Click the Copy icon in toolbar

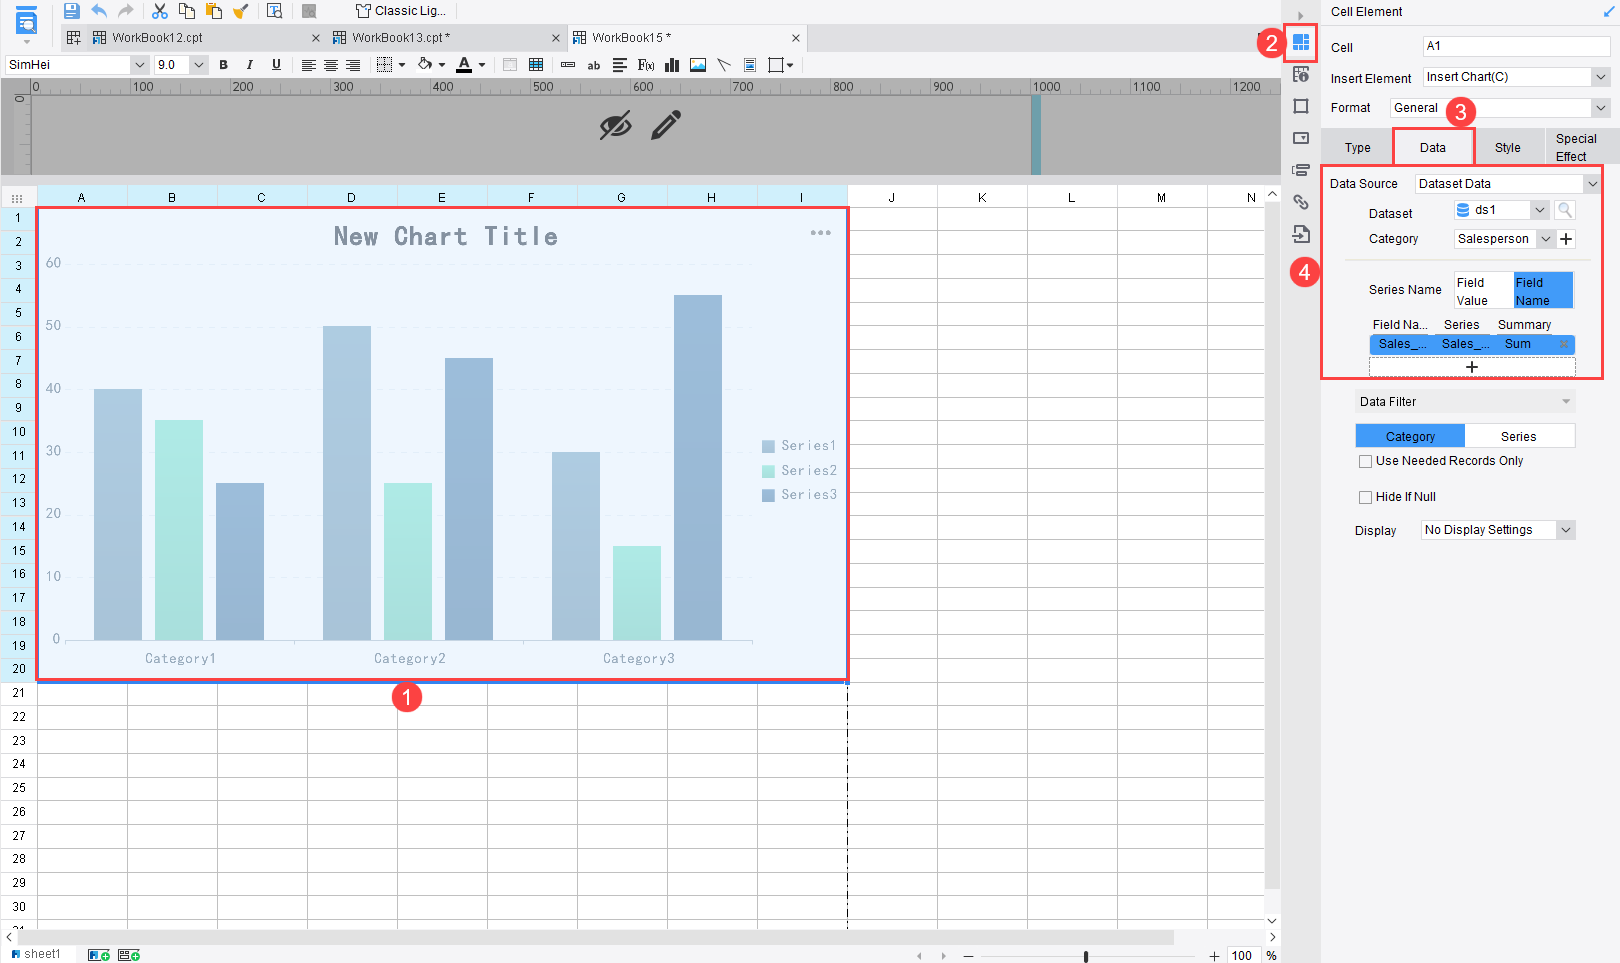point(187,11)
